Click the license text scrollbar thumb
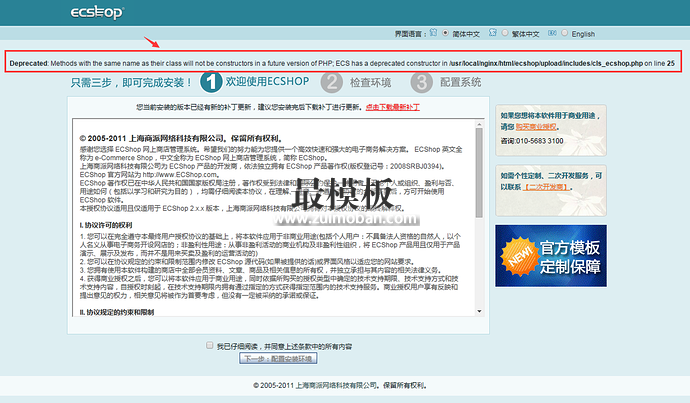This screenshot has height=403, width=690. click(479, 173)
